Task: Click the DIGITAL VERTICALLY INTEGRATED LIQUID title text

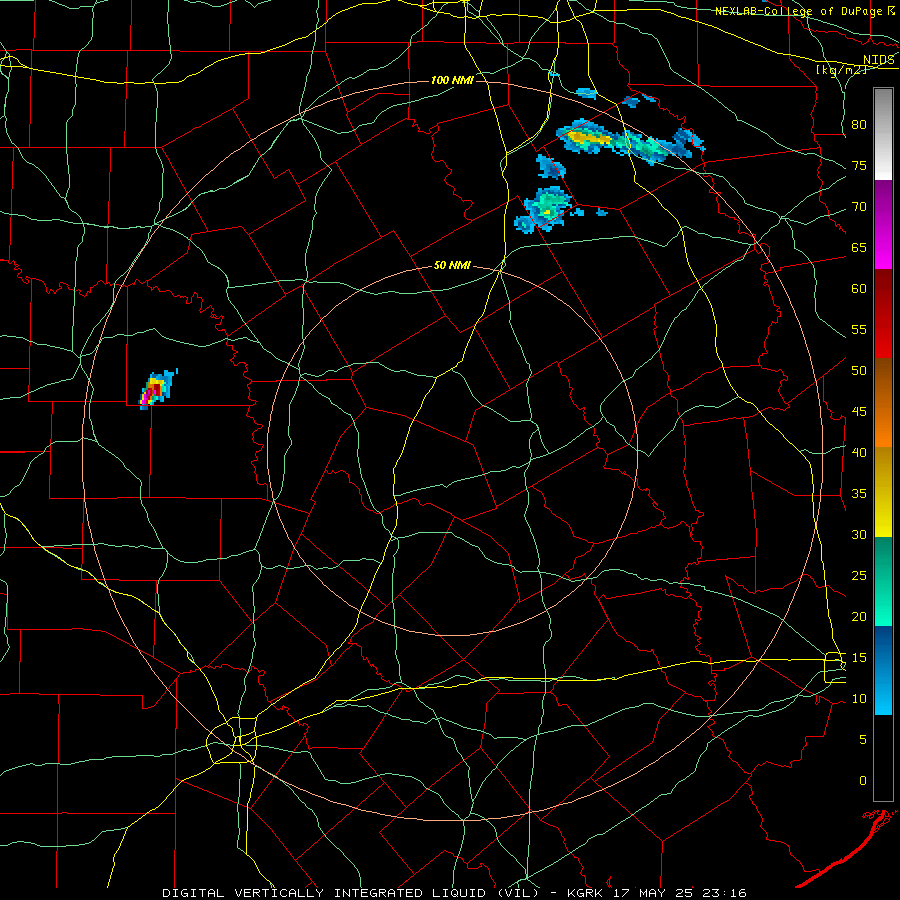Action: [x=350, y=893]
